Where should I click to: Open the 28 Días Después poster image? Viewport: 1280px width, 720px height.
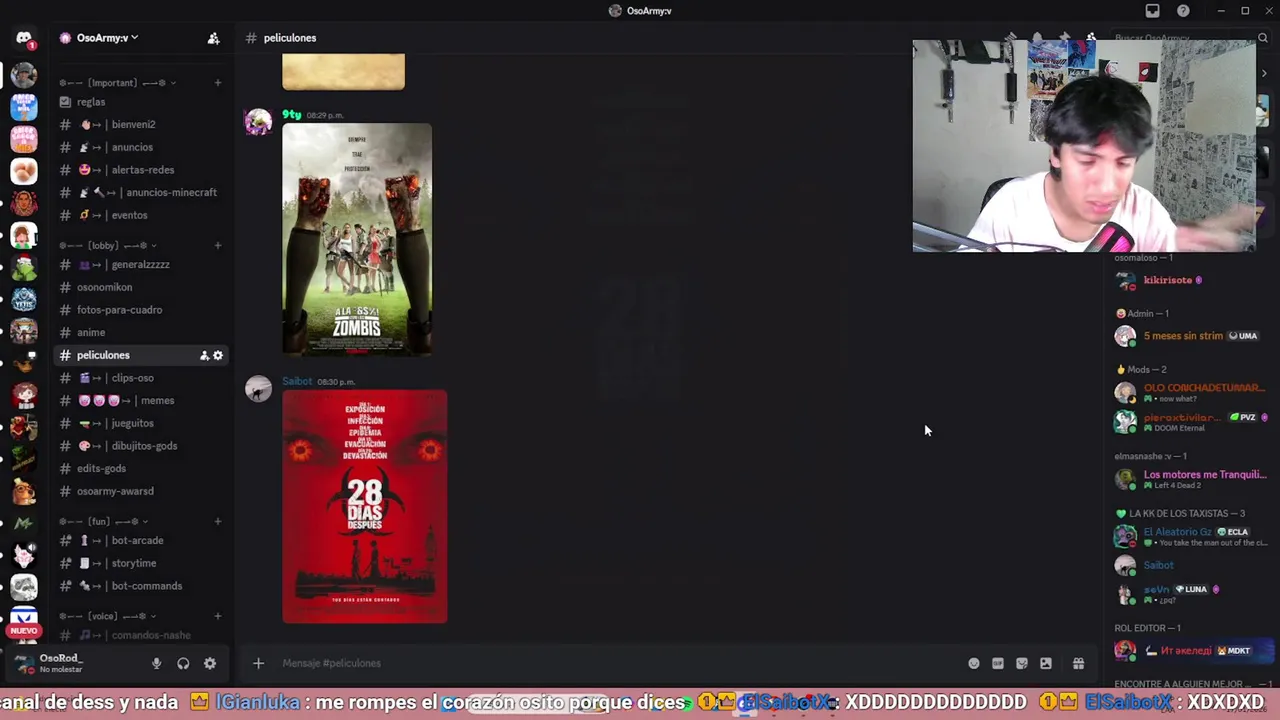coord(365,506)
